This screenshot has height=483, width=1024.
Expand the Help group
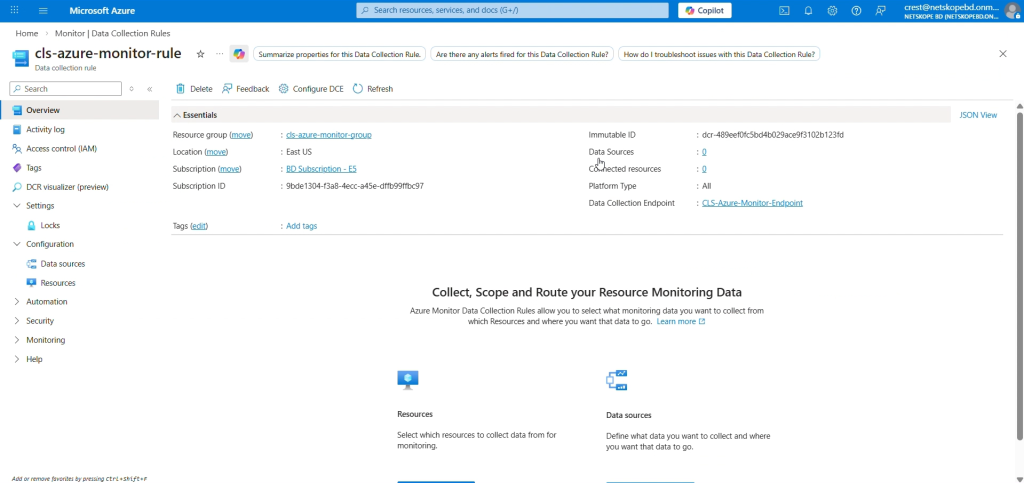pos(17,359)
